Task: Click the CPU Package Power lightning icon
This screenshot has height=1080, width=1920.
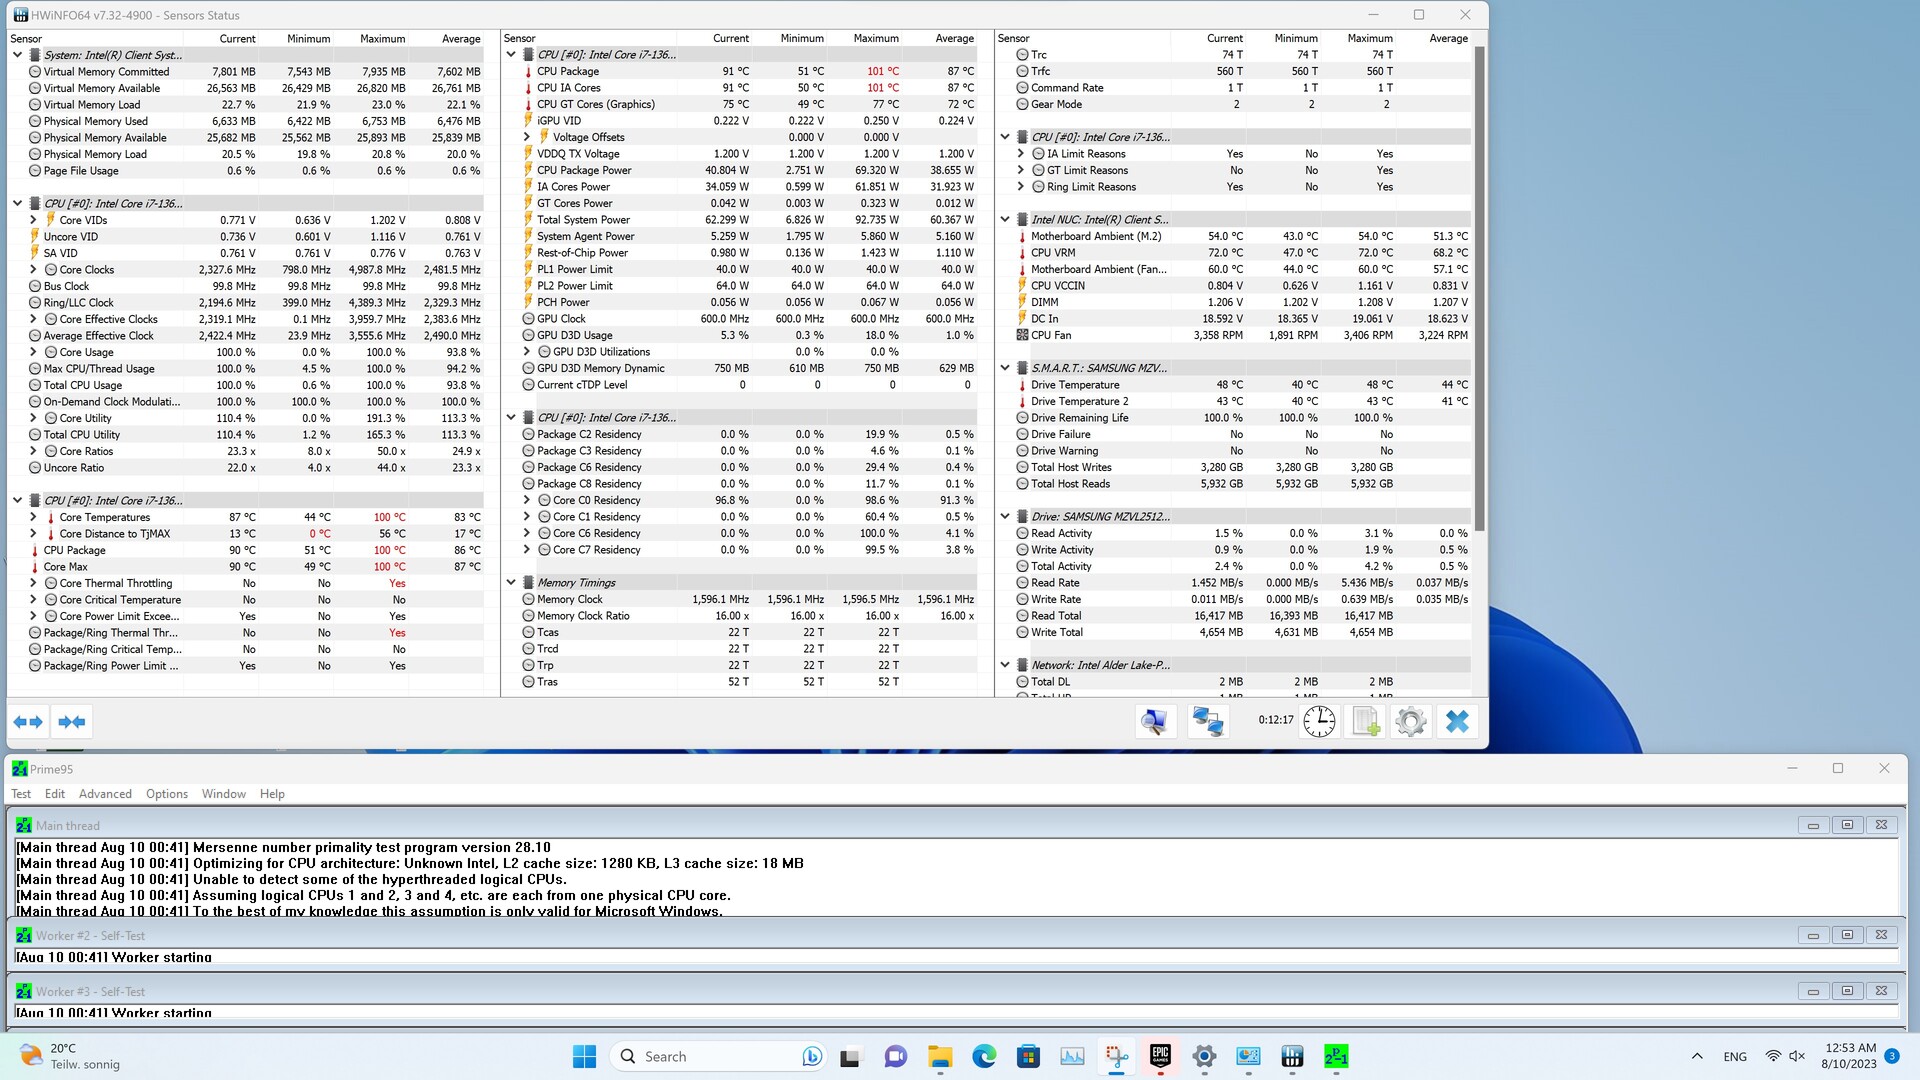Action: point(528,170)
